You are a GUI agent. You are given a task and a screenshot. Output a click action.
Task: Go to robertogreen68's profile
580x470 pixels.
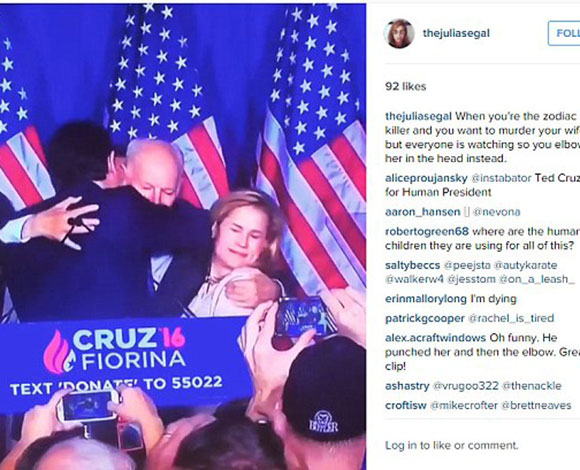(x=427, y=231)
